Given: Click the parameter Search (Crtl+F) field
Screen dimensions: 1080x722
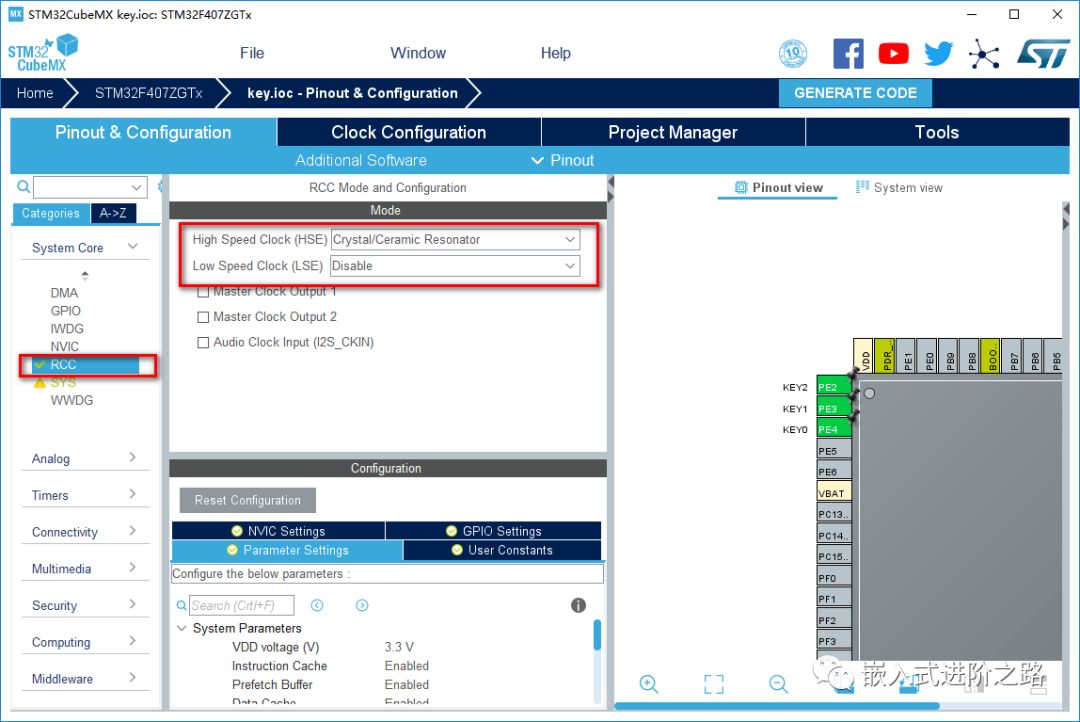Looking at the screenshot, I should tap(242, 605).
